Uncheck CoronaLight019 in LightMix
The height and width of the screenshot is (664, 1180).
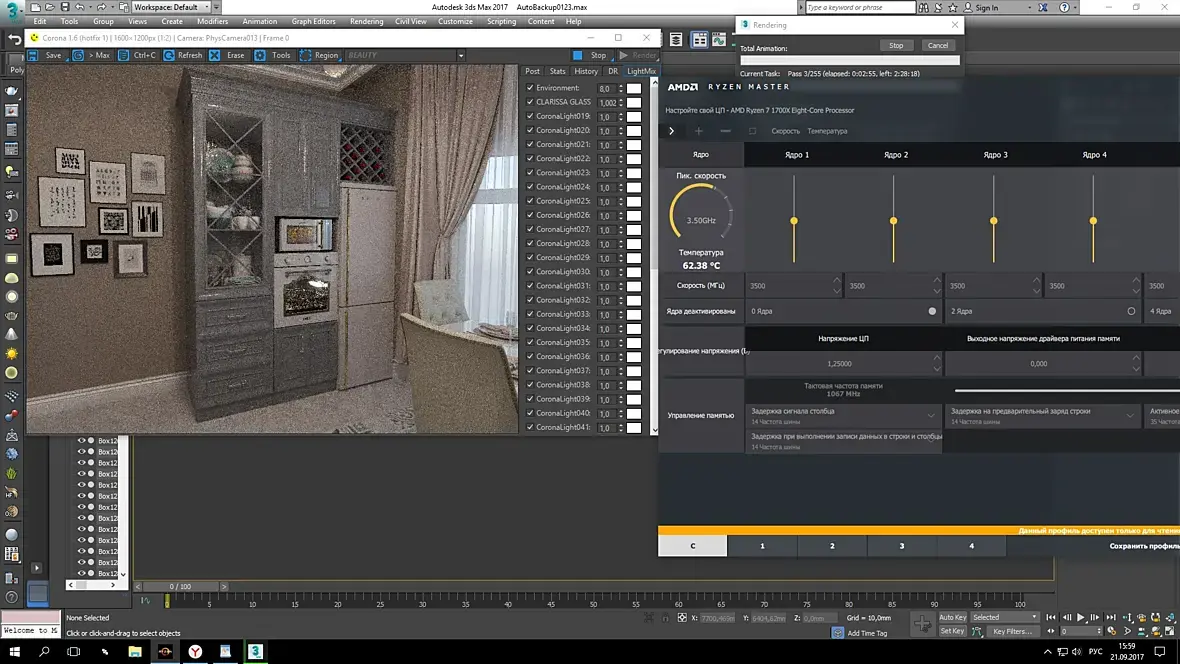[x=530, y=116]
